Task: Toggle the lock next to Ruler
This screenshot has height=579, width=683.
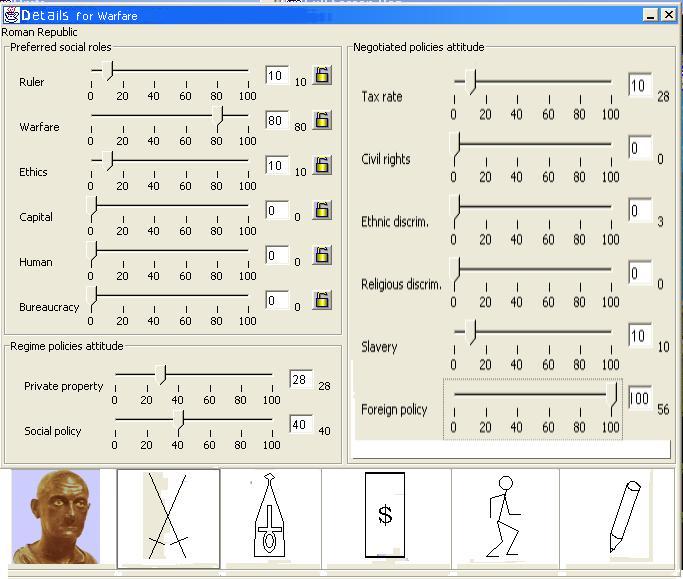Action: pos(322,75)
